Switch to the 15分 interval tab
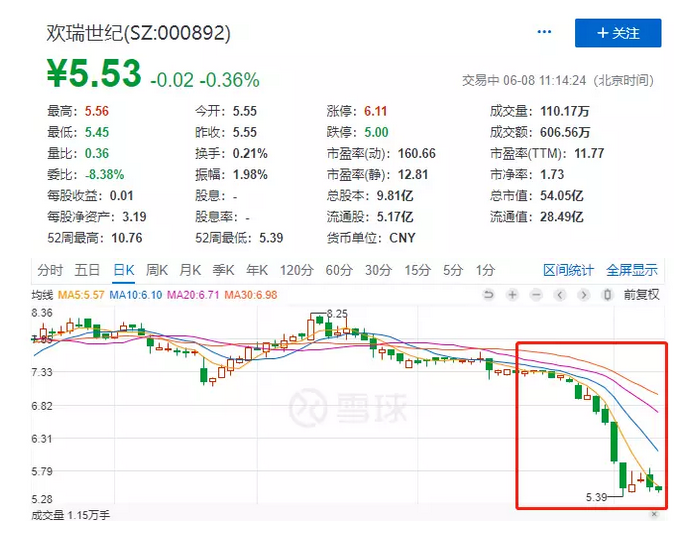Viewport: 682px width, 542px height. [x=418, y=270]
